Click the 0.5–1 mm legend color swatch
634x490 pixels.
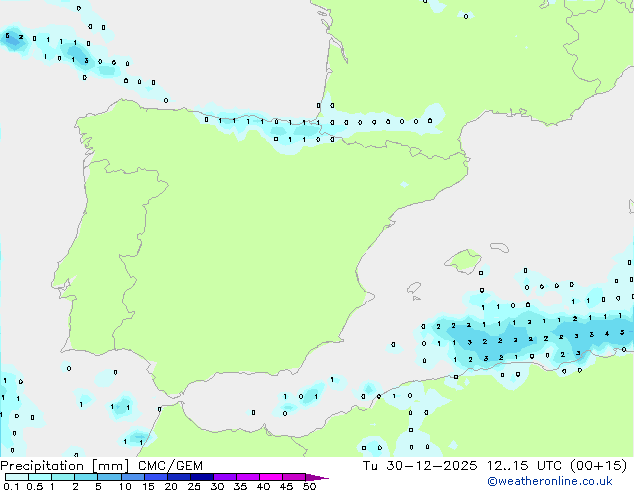tap(40, 477)
